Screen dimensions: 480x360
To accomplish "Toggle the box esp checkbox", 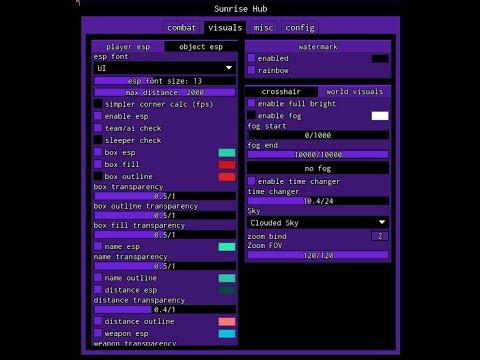I will [98, 152].
